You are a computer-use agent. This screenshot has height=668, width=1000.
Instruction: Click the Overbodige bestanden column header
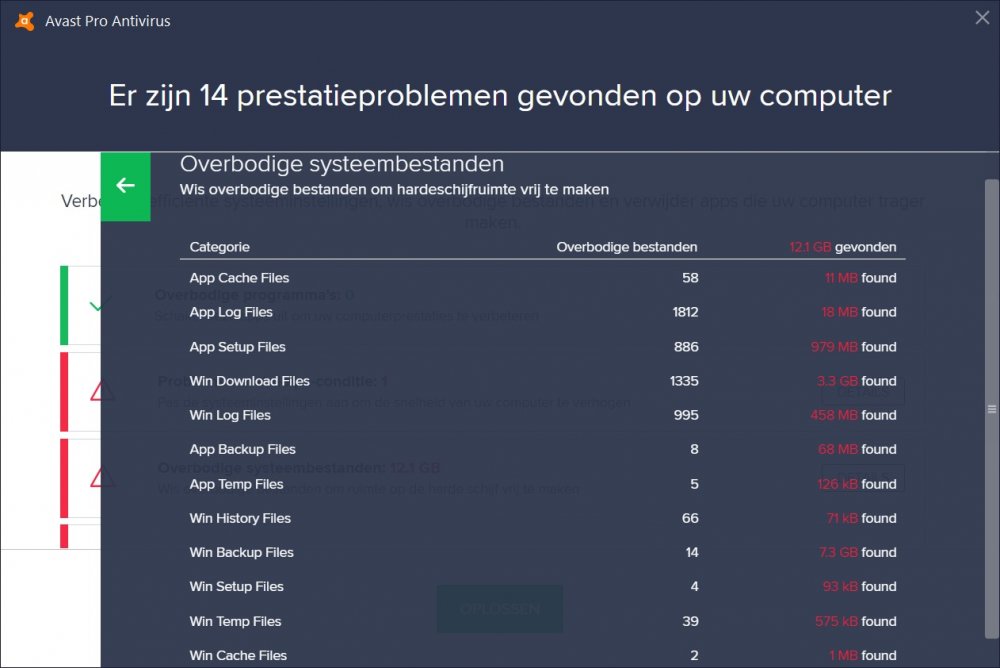tap(626, 247)
